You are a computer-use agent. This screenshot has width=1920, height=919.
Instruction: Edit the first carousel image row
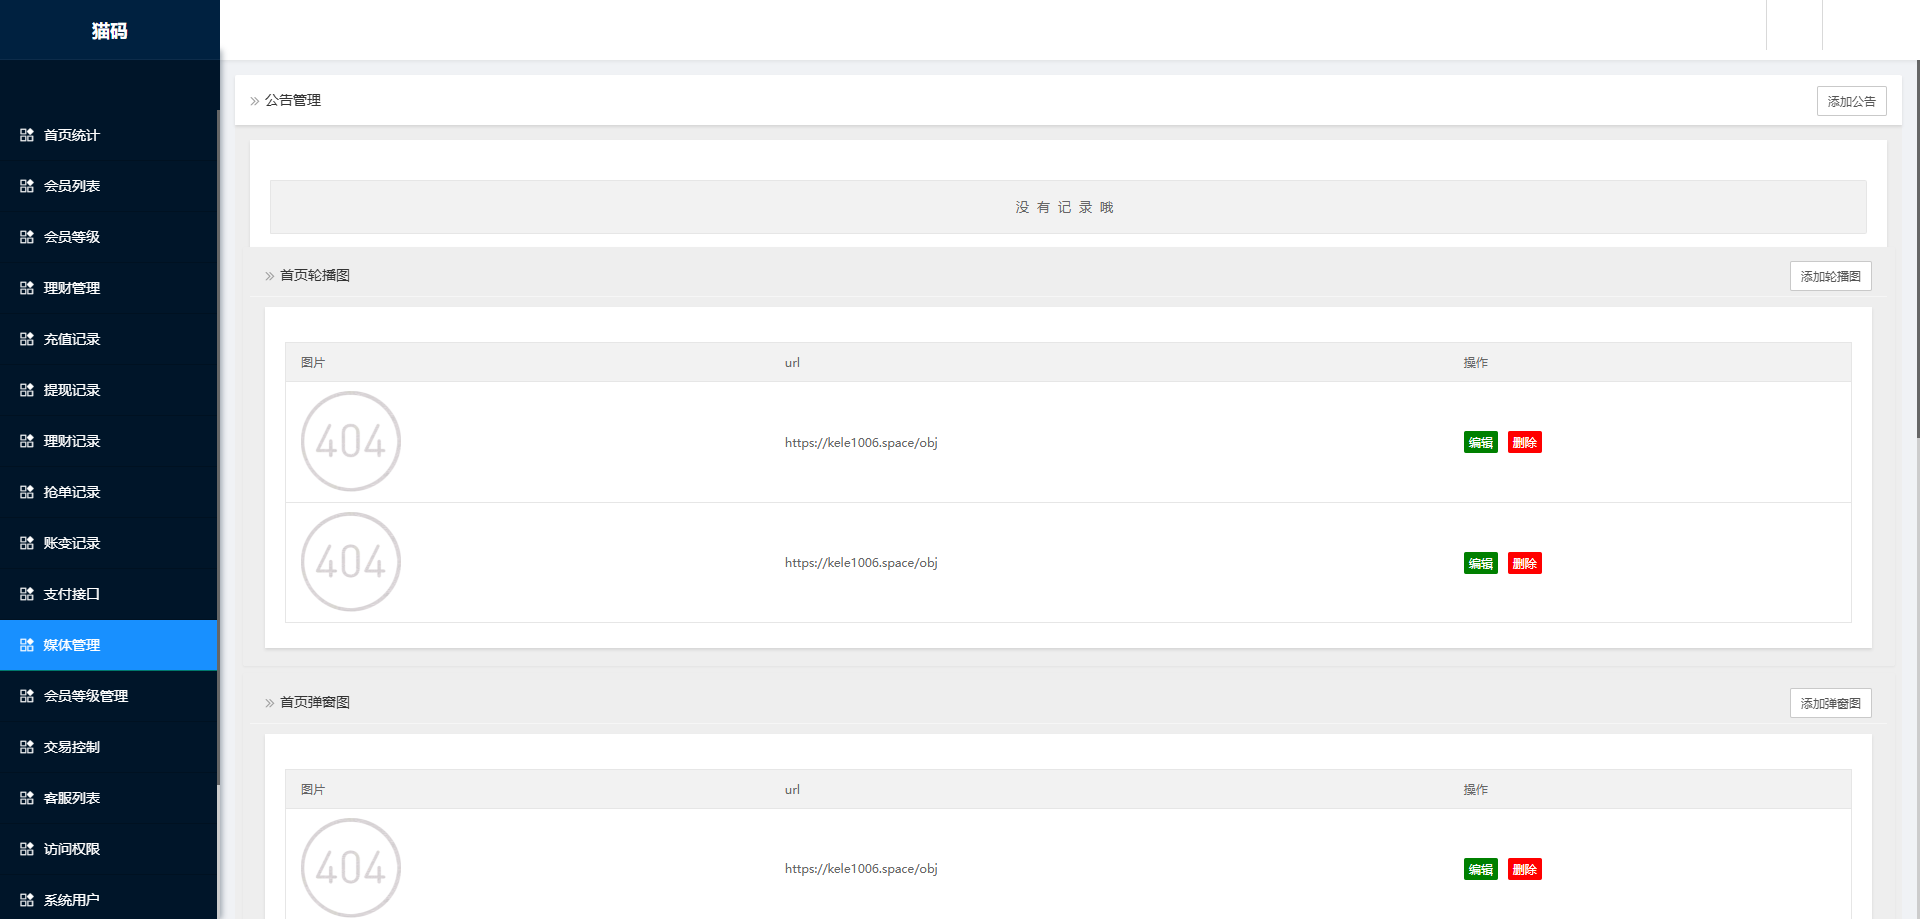tap(1480, 443)
